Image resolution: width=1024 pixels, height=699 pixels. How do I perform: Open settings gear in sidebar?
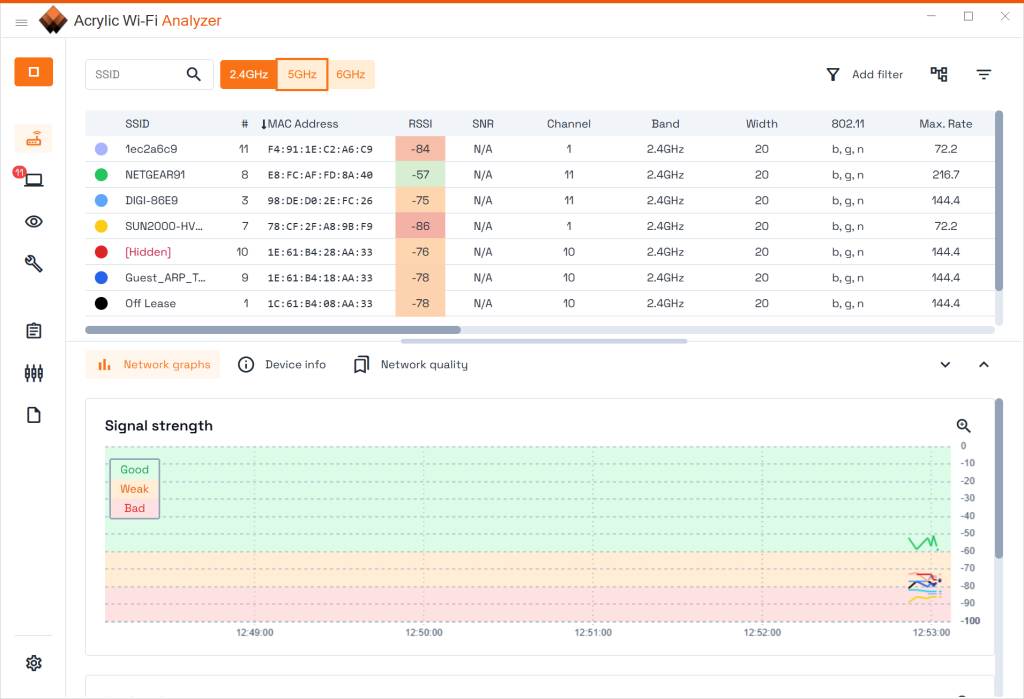pyautogui.click(x=34, y=663)
